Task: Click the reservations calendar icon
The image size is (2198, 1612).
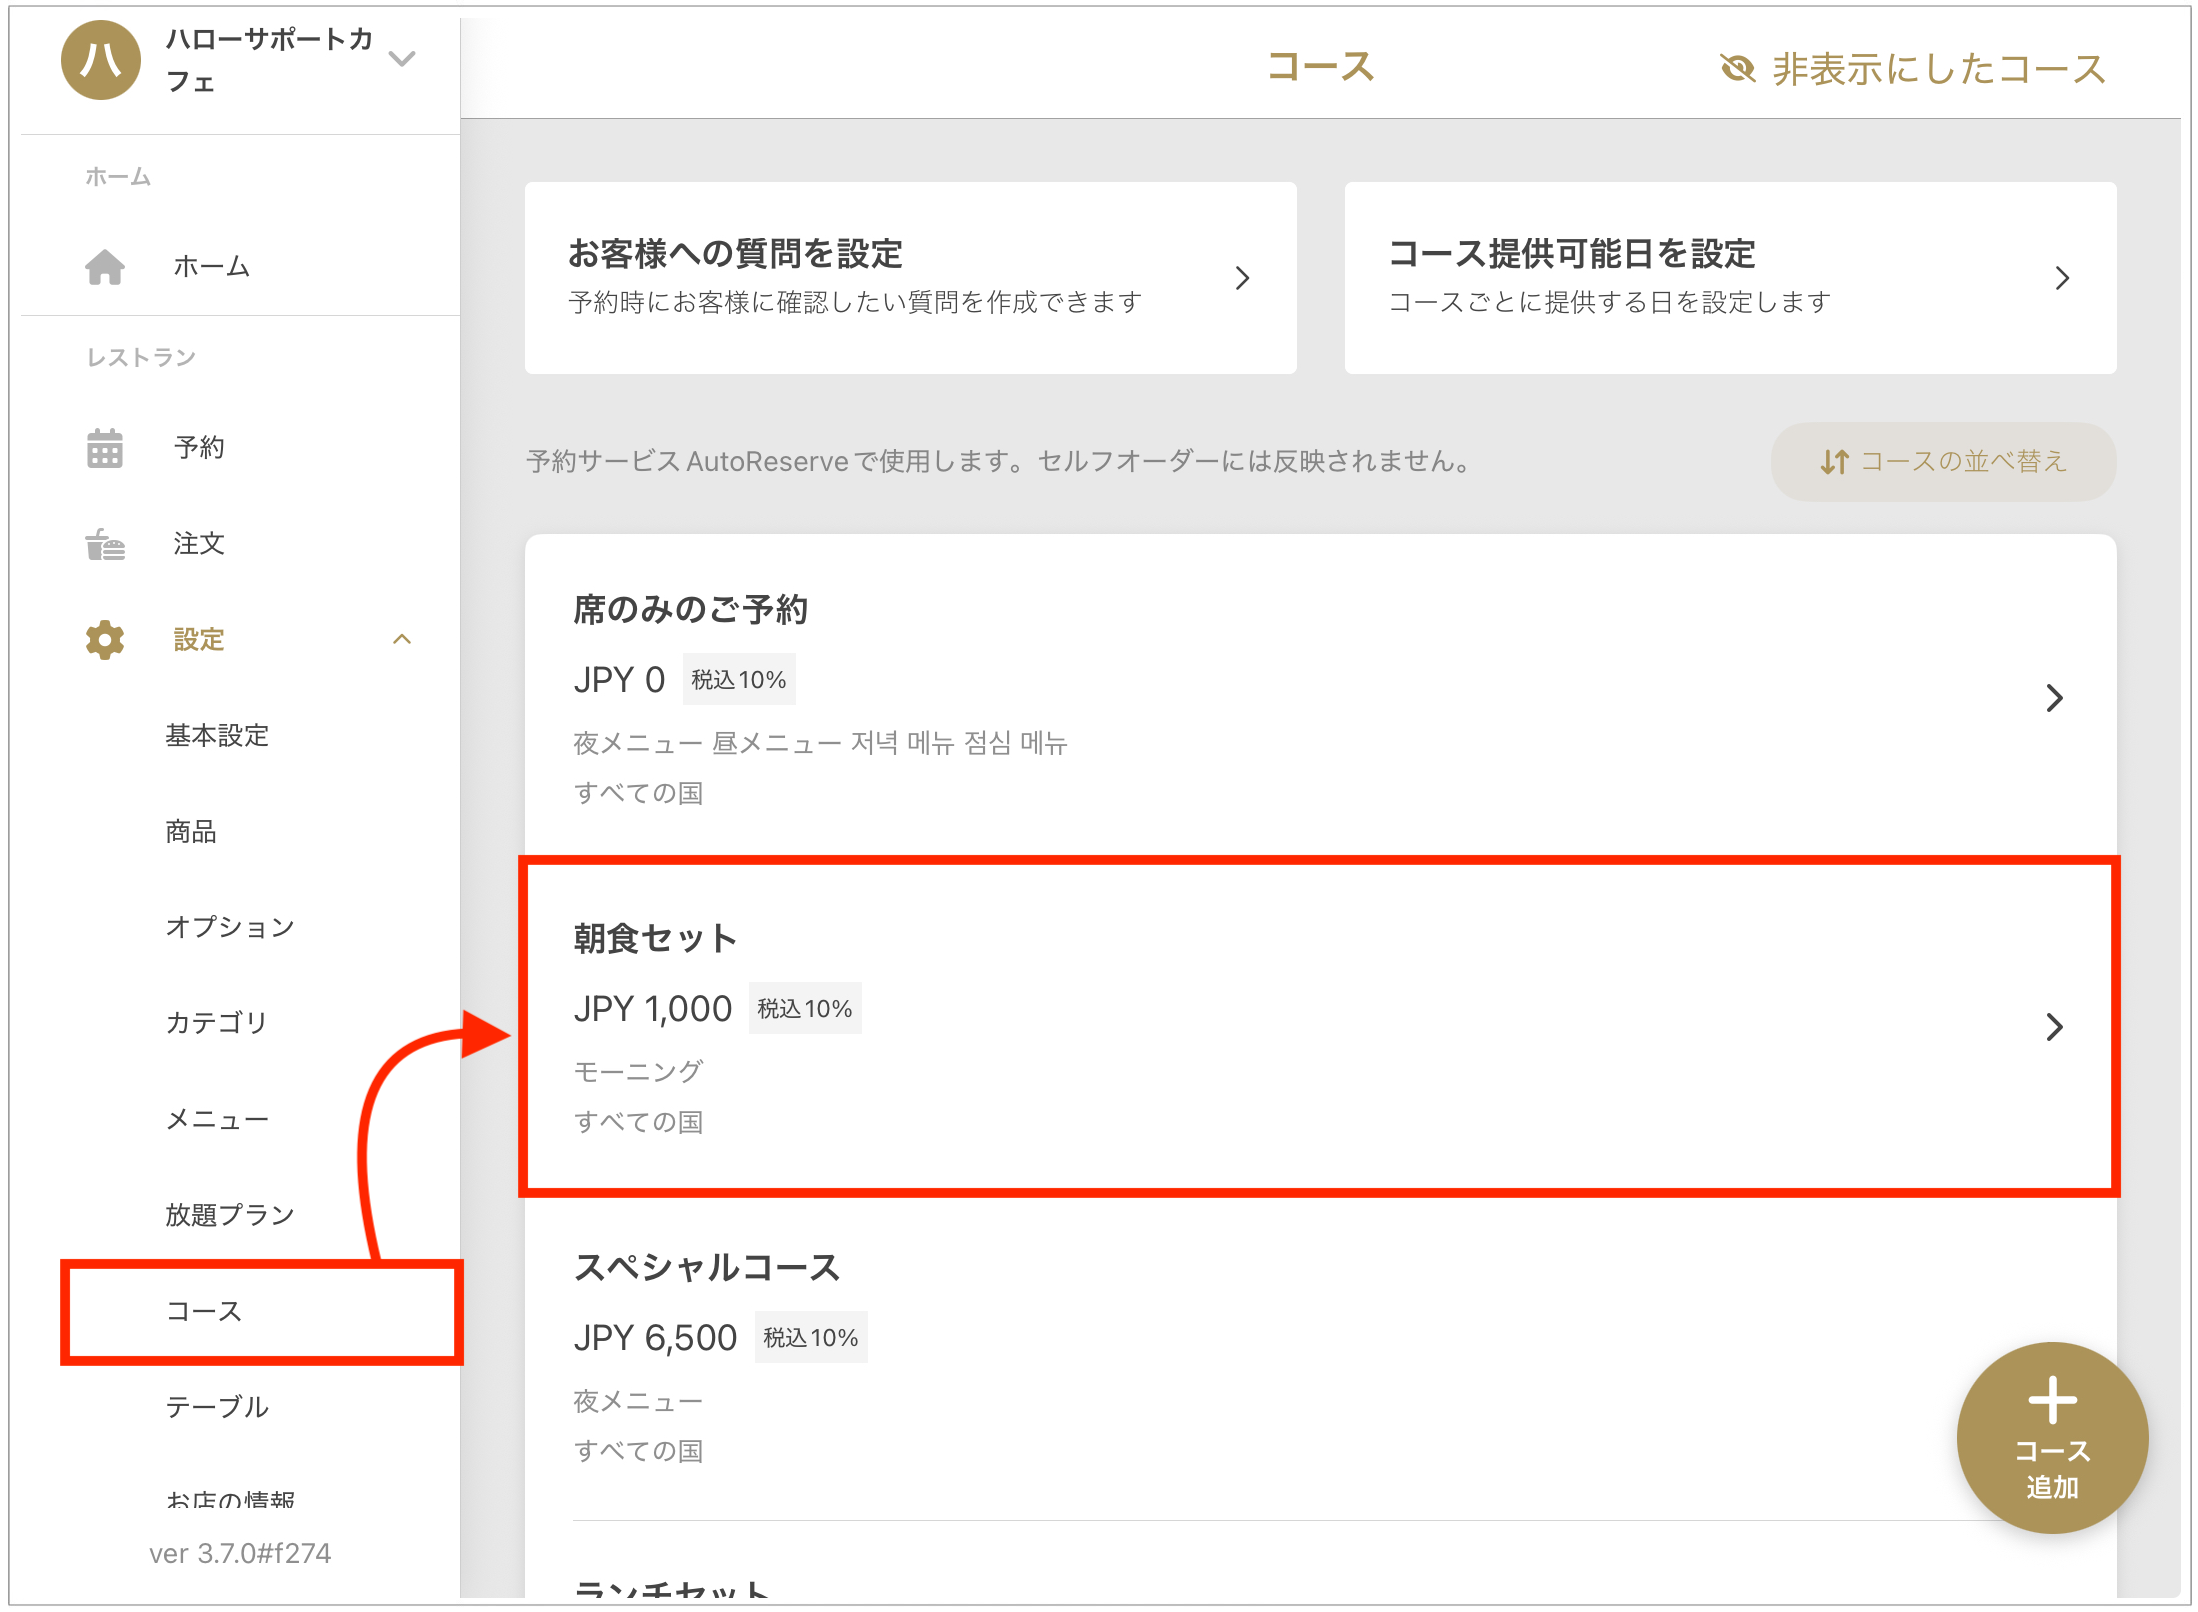Action: pos(104,448)
